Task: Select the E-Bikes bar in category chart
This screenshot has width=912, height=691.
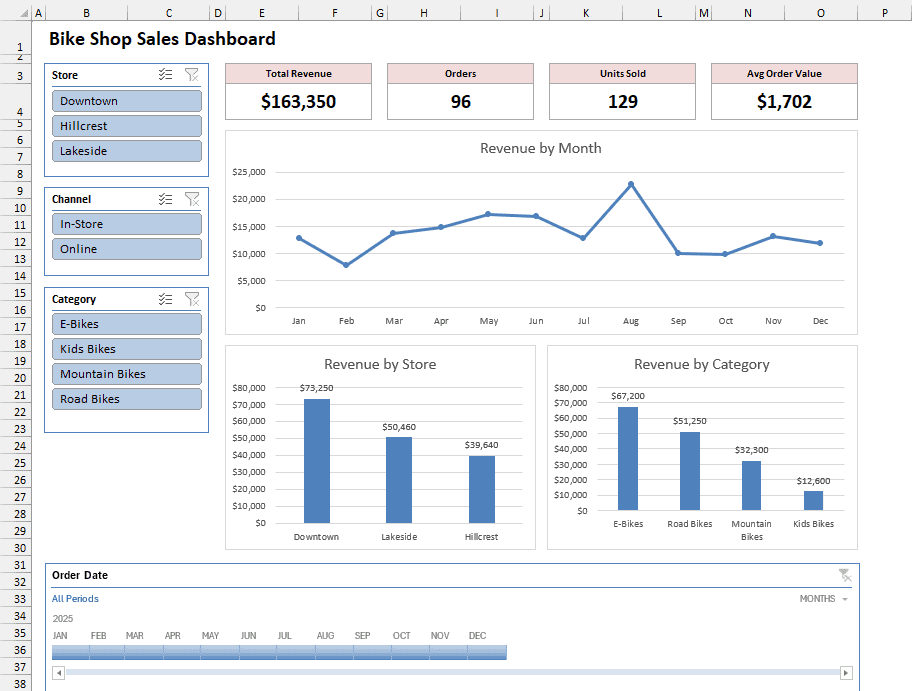Action: coord(628,458)
